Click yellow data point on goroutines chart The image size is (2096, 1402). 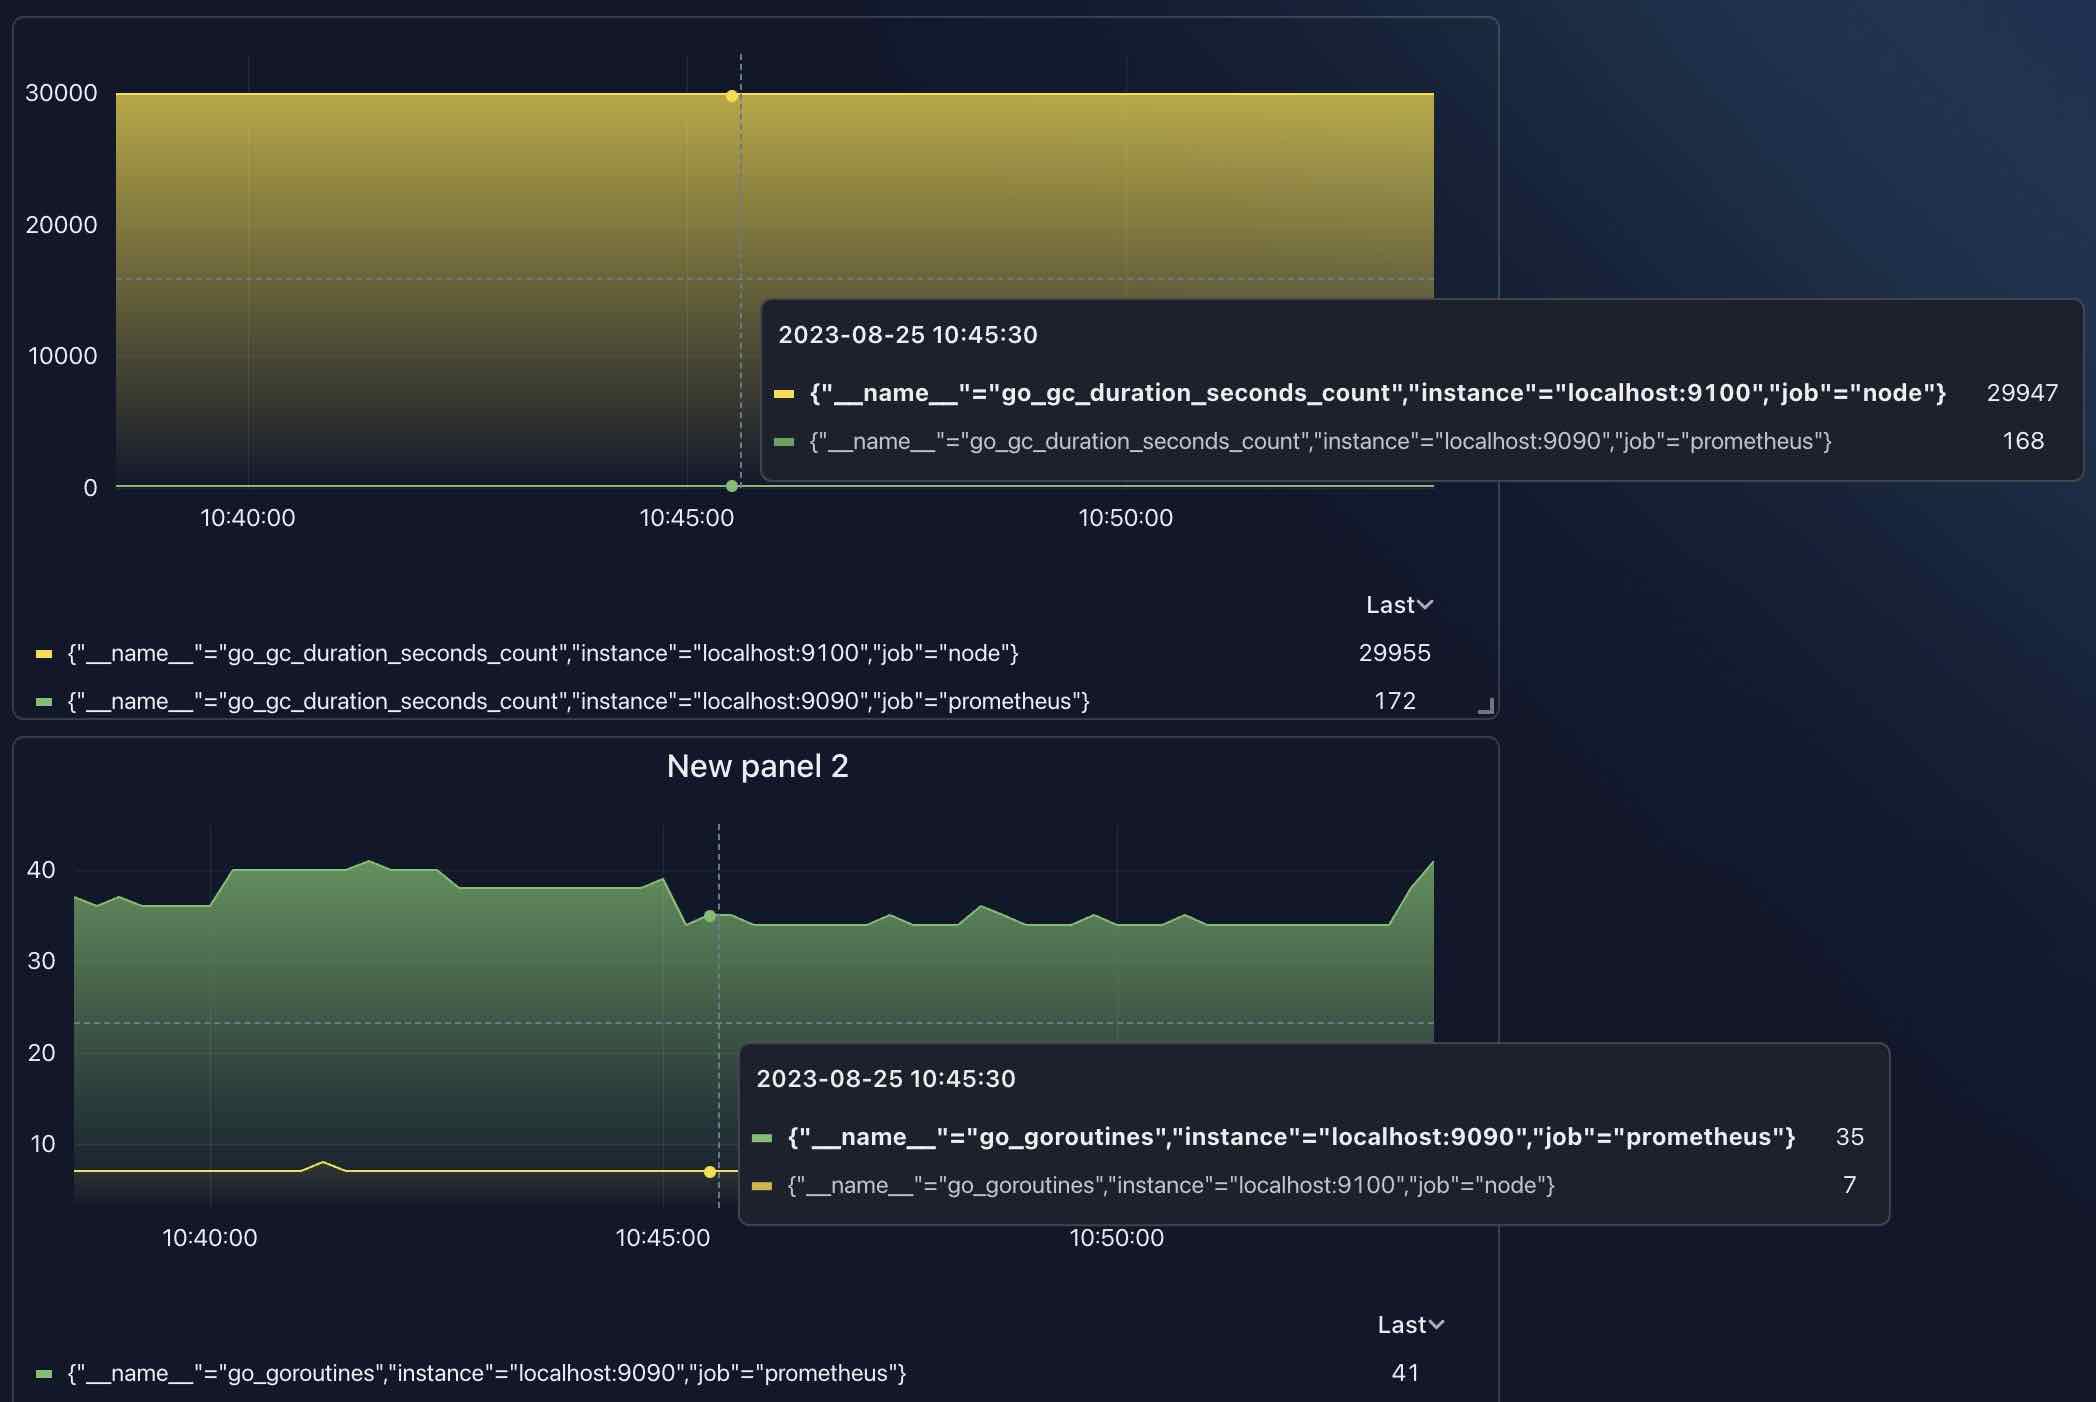(x=710, y=1171)
